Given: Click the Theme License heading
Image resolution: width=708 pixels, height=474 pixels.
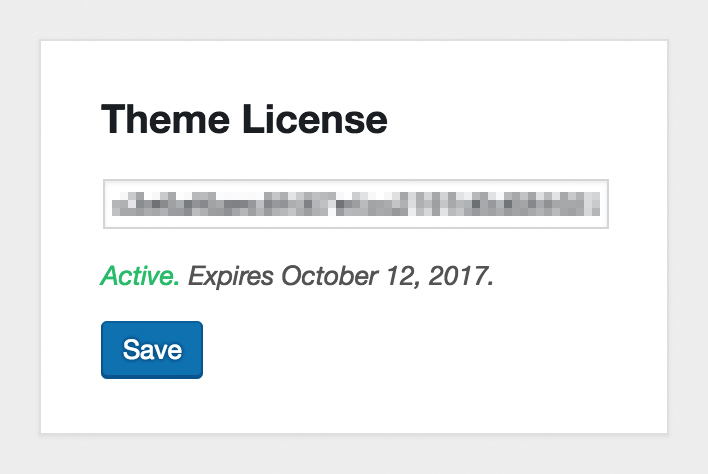Looking at the screenshot, I should pyautogui.click(x=244, y=119).
